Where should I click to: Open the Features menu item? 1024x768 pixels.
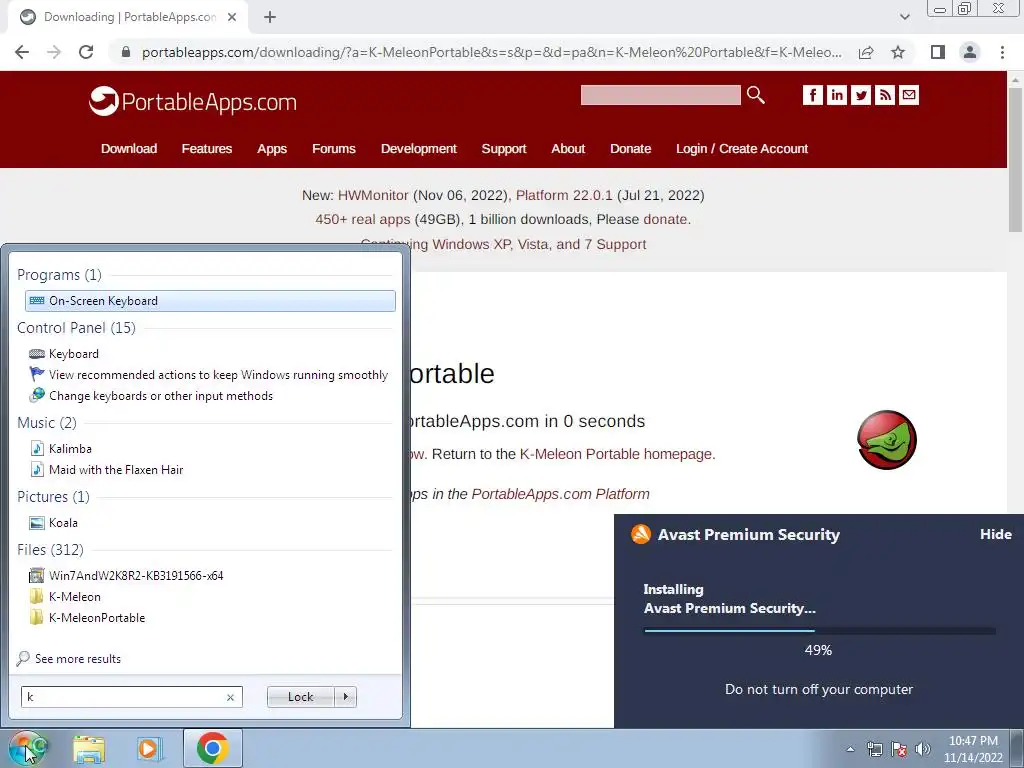tap(206, 148)
